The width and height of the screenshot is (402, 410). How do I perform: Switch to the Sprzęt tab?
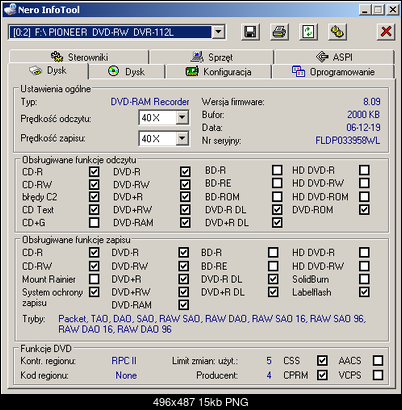tap(212, 57)
